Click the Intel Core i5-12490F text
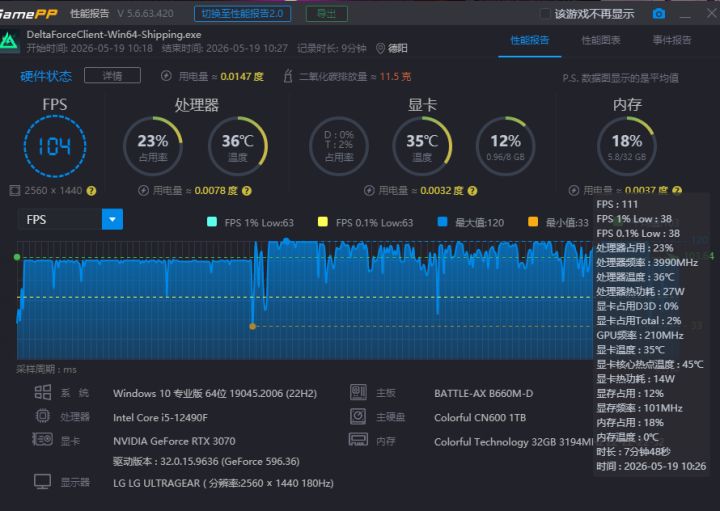720x511 pixels. (160, 417)
